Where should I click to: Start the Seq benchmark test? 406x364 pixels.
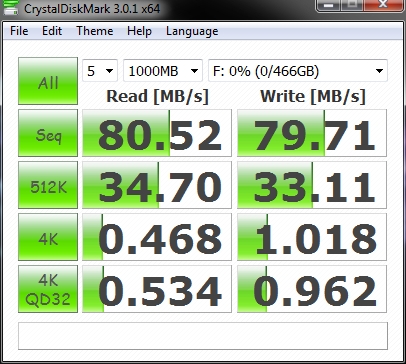[48, 133]
